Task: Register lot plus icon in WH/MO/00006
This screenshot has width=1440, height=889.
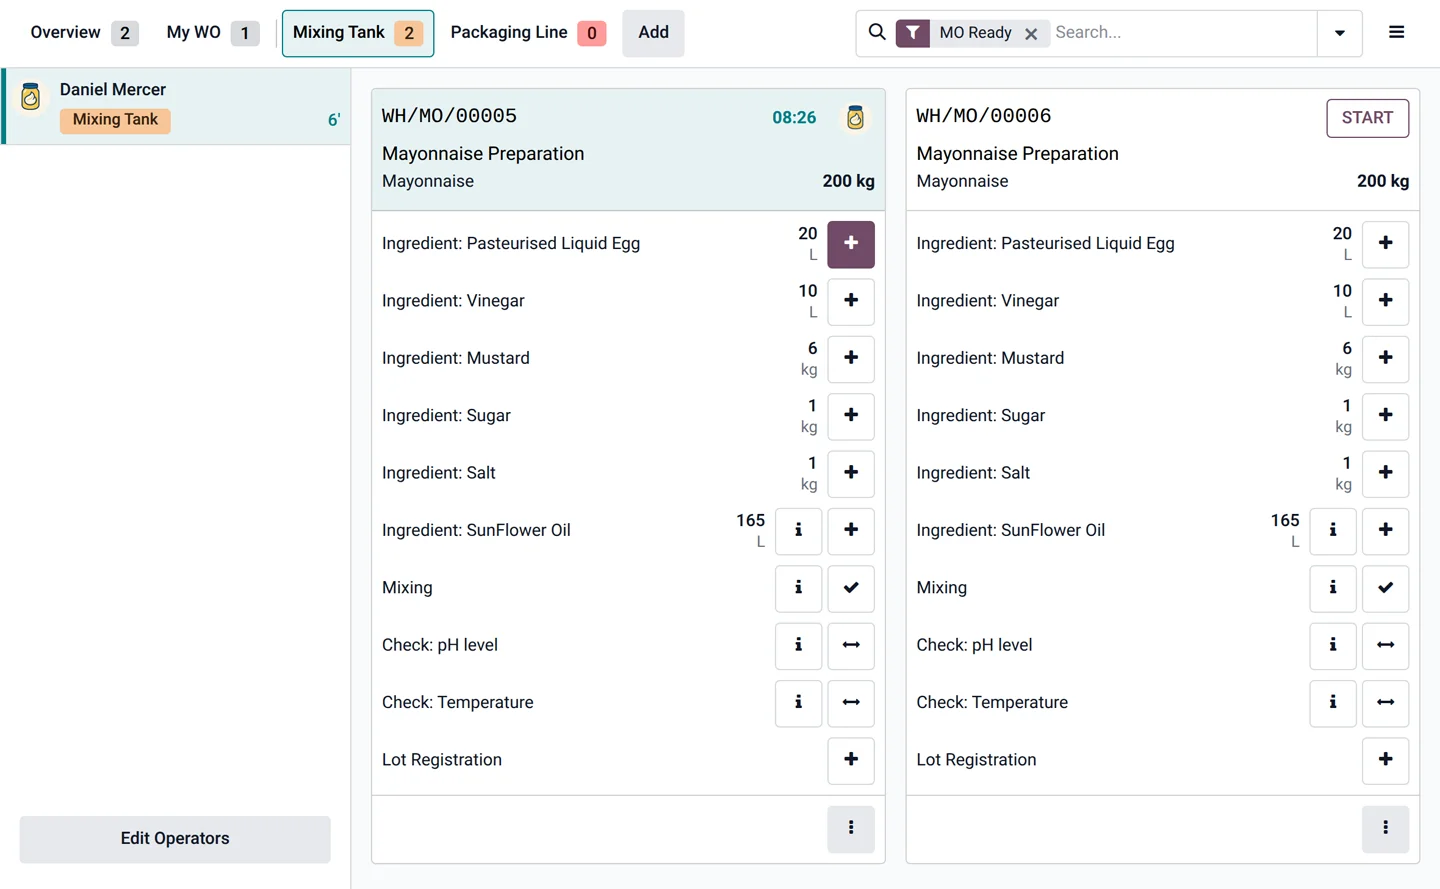Action: click(x=1385, y=760)
